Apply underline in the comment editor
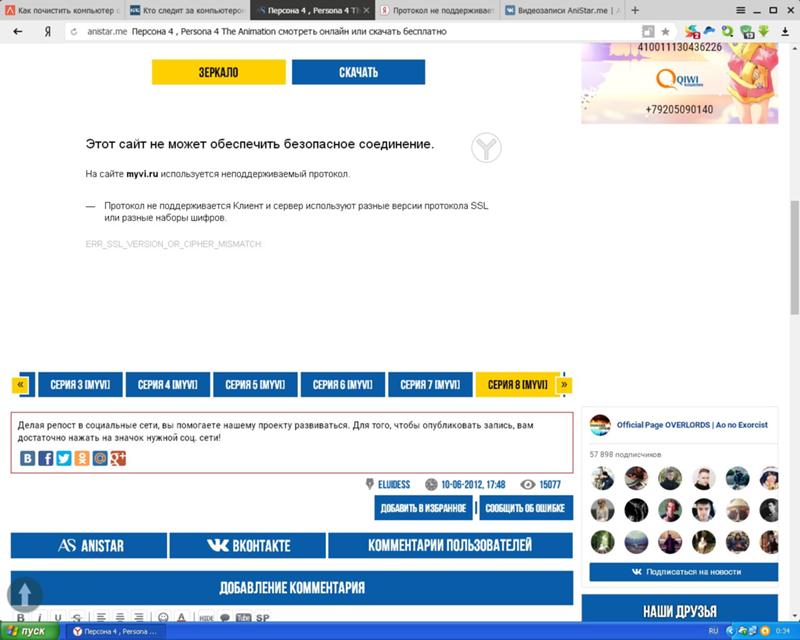The width and height of the screenshot is (800, 640). pyautogui.click(x=58, y=618)
